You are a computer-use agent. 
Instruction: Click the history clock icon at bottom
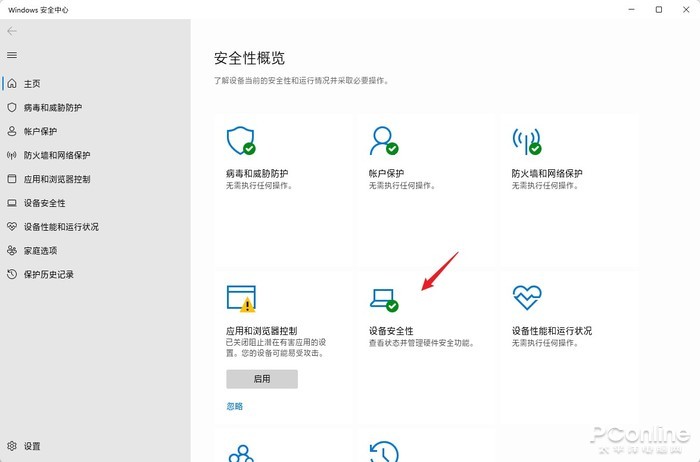coord(384,452)
